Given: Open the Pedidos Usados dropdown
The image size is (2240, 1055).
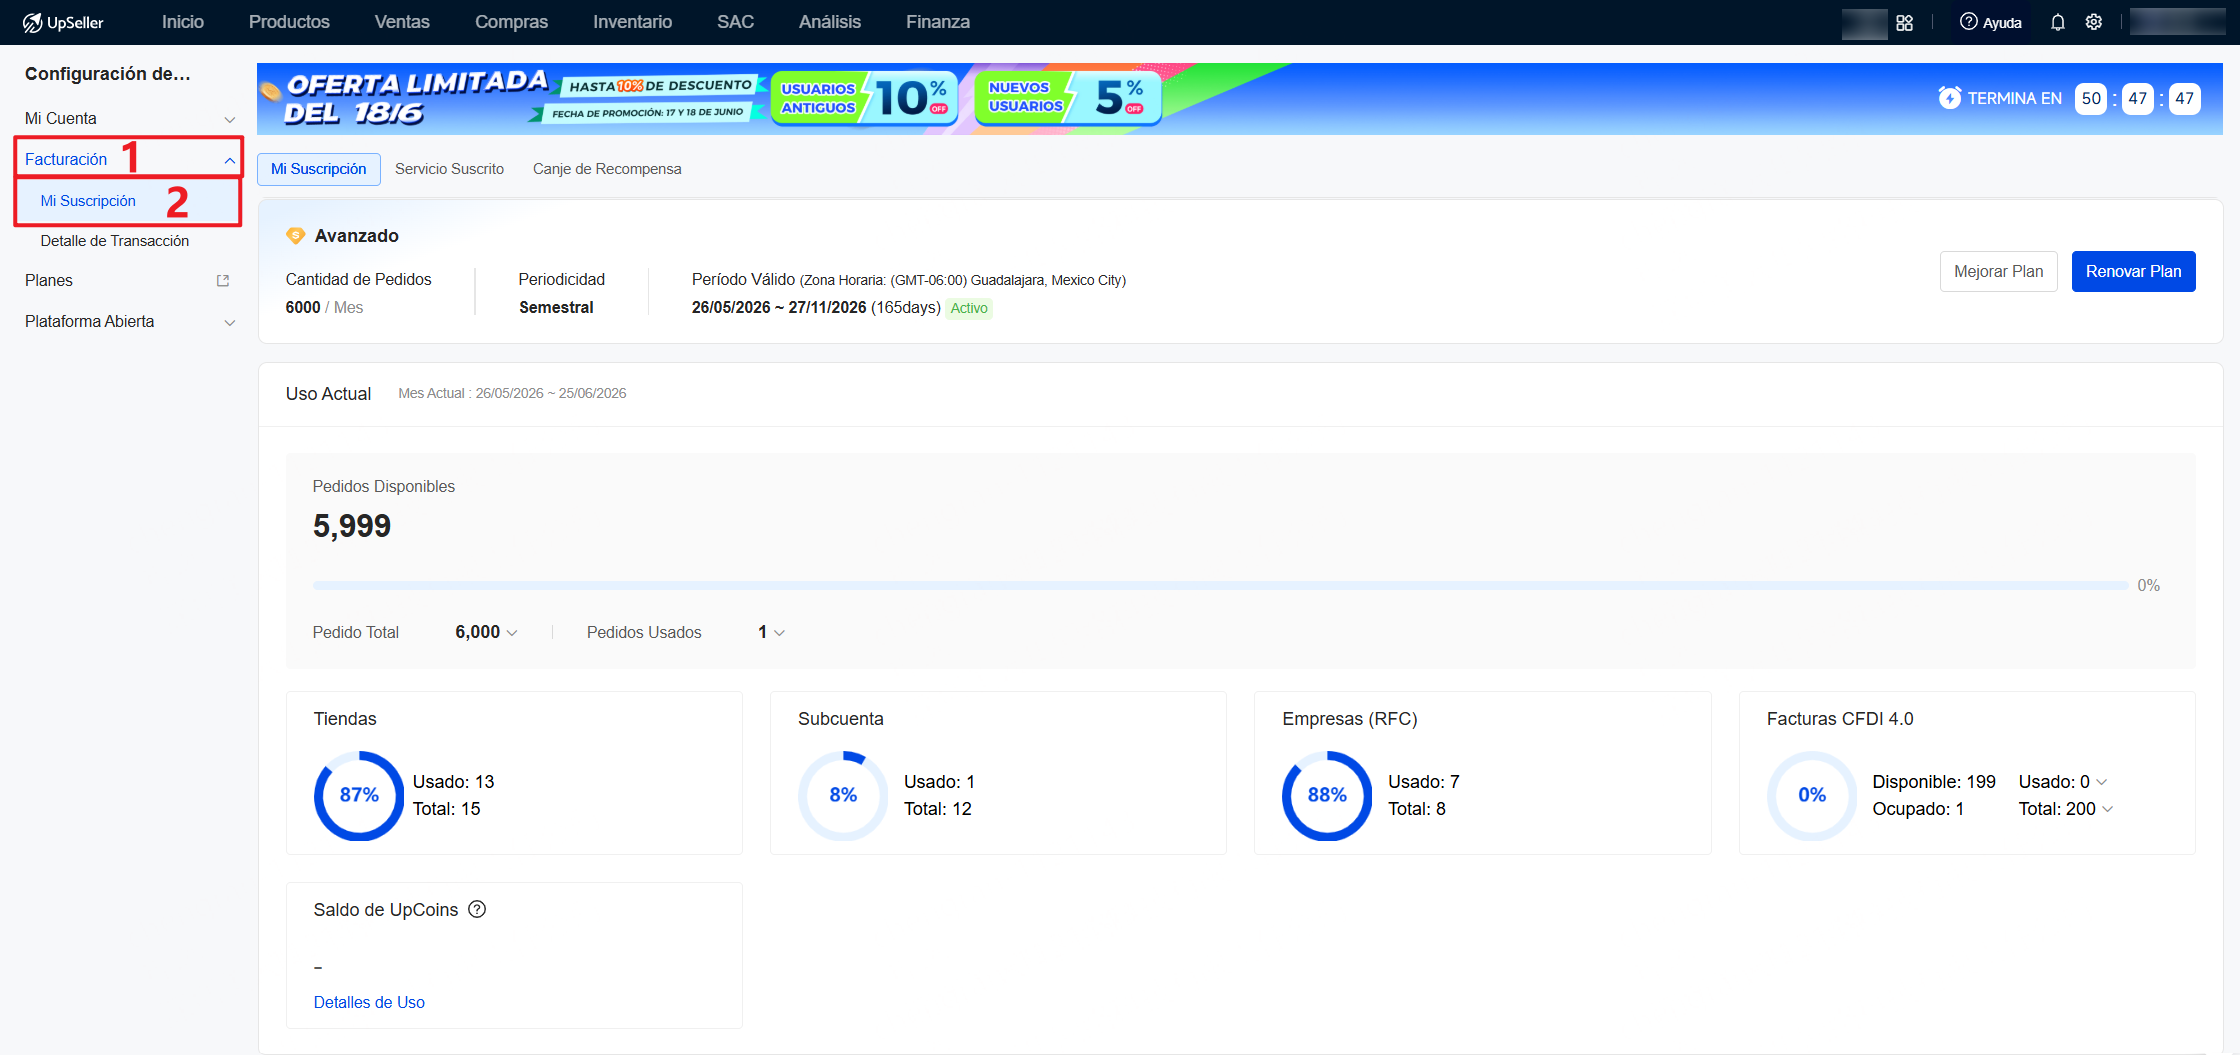Looking at the screenshot, I should coord(772,632).
